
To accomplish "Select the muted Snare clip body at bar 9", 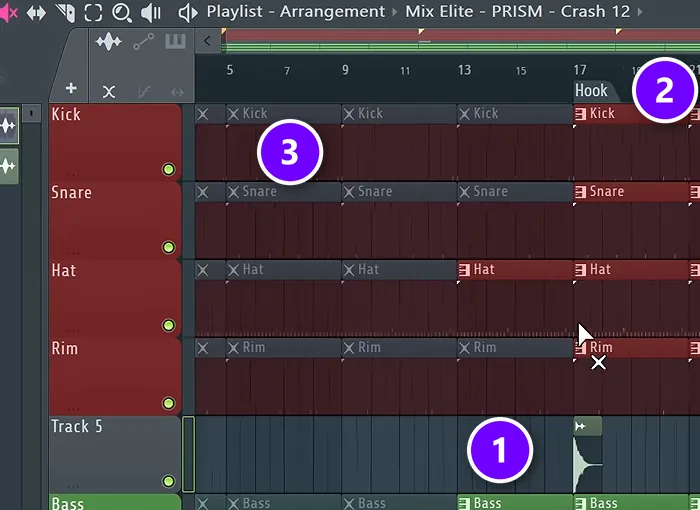I will [399, 230].
